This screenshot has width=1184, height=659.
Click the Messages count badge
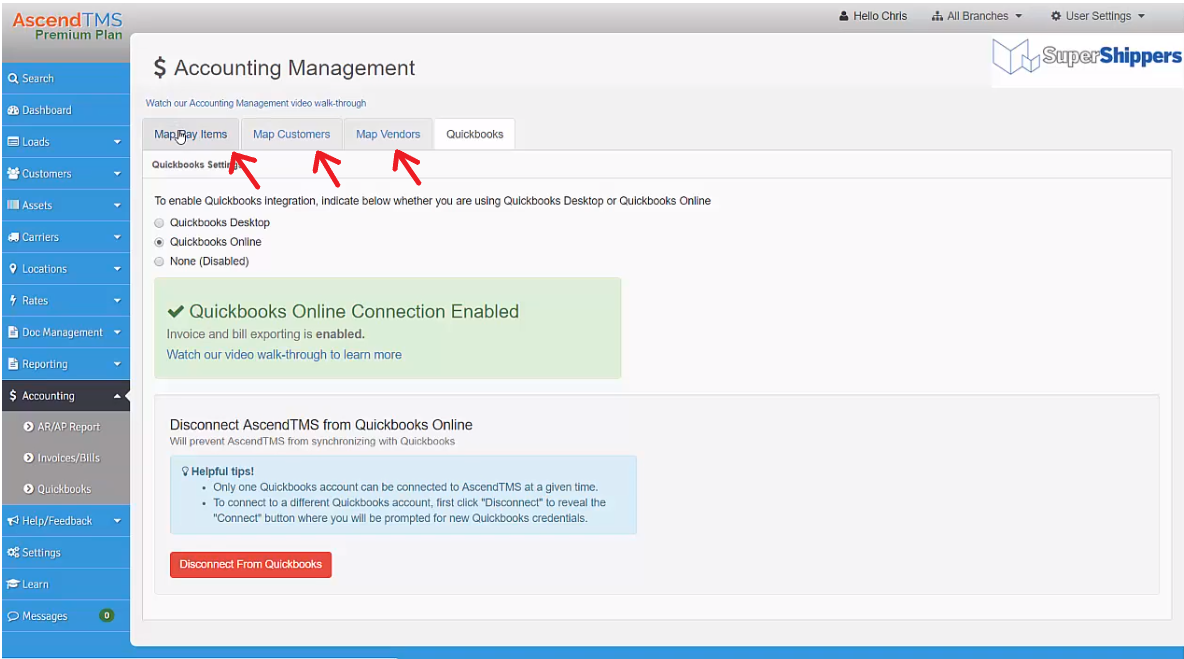coord(106,615)
